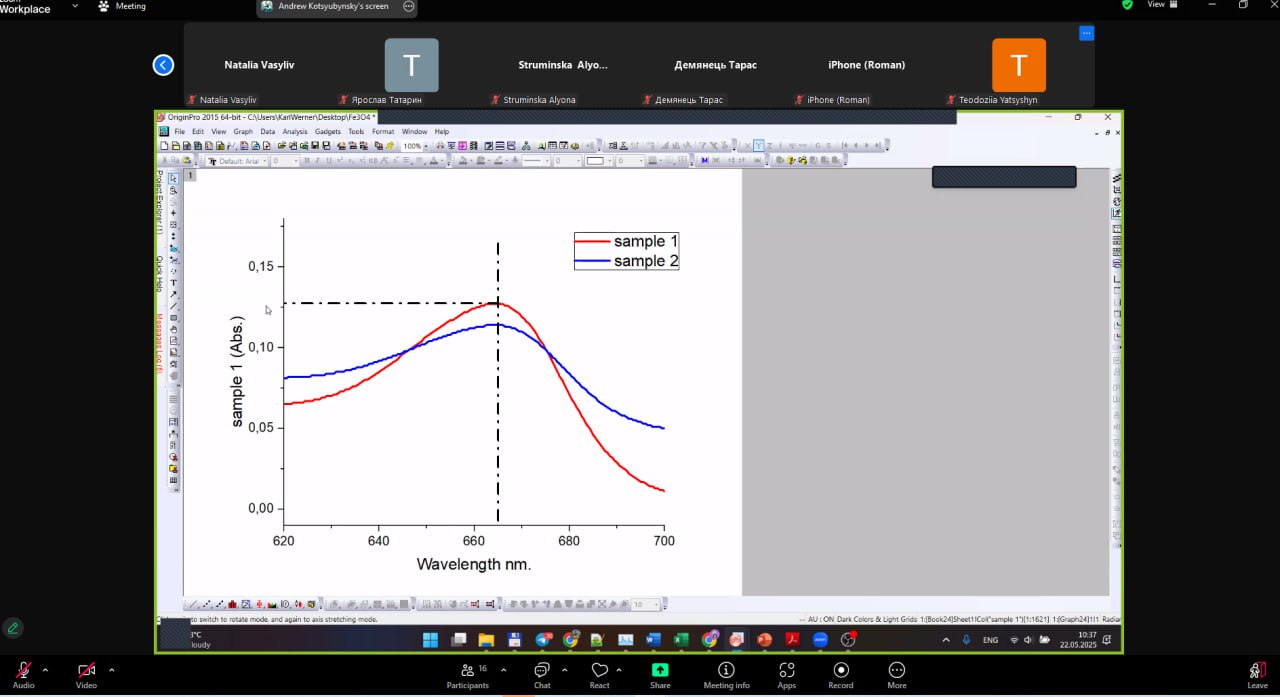Click the highlighted Y column toolbar icon
This screenshot has height=697, width=1280.
coord(758,146)
